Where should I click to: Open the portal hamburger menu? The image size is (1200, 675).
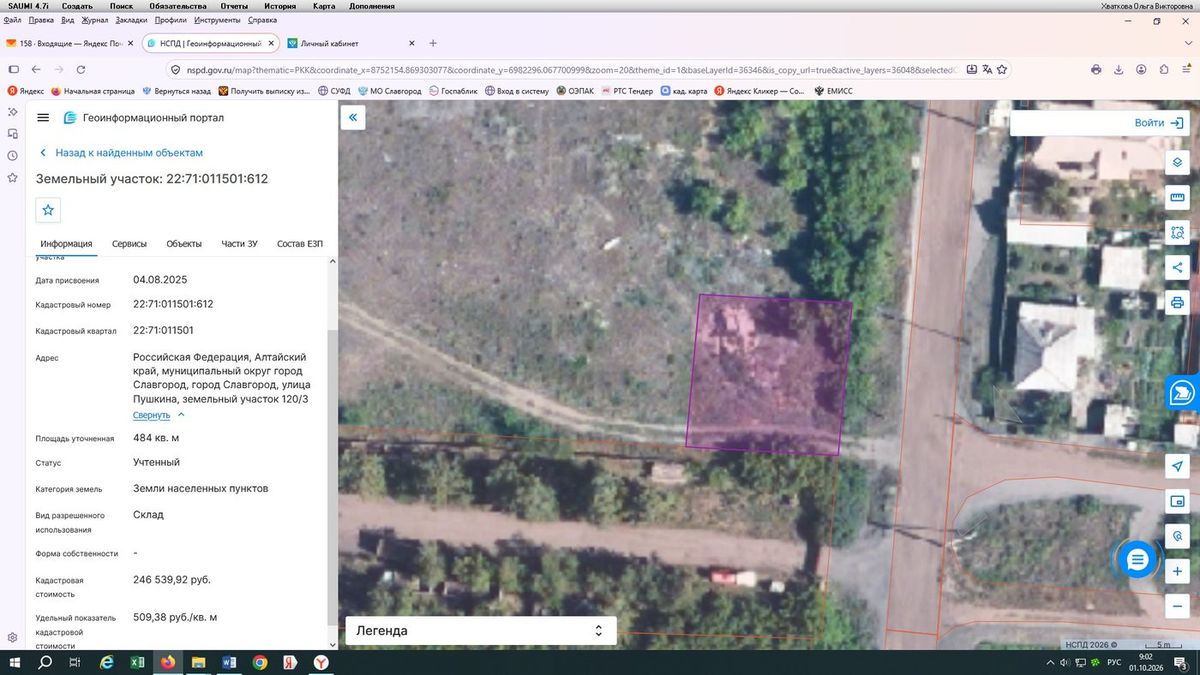(43, 118)
